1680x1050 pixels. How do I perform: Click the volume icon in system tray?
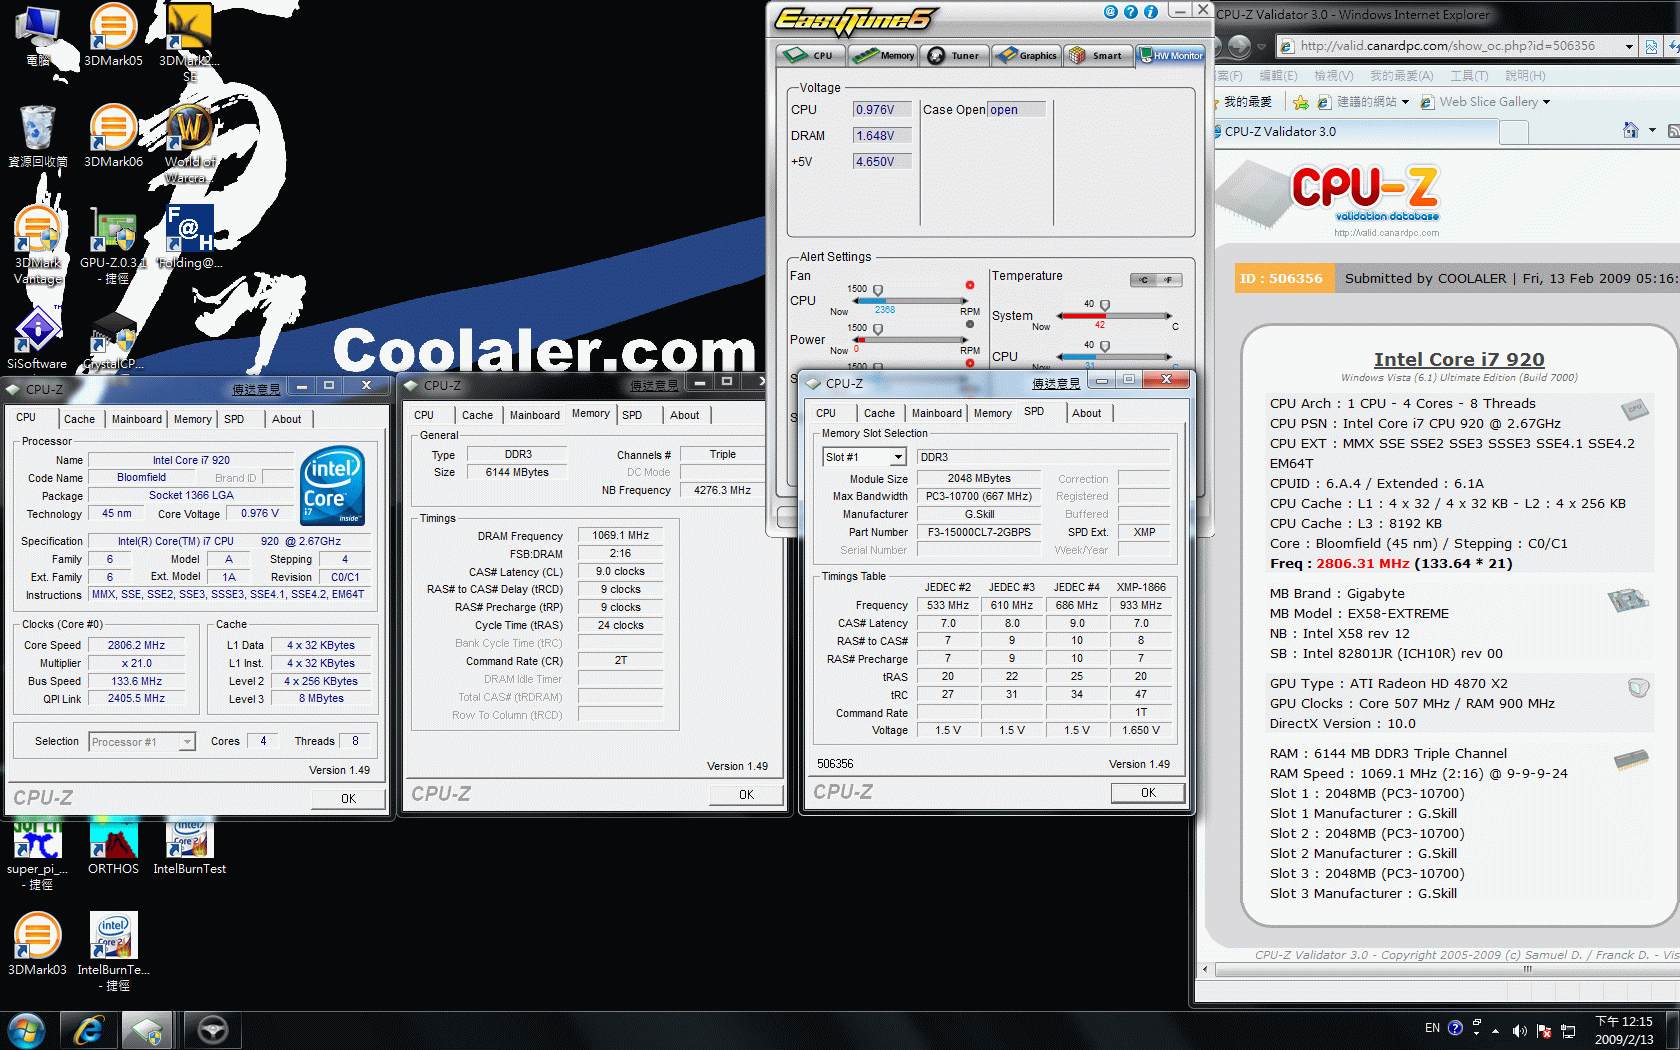tap(1520, 1030)
